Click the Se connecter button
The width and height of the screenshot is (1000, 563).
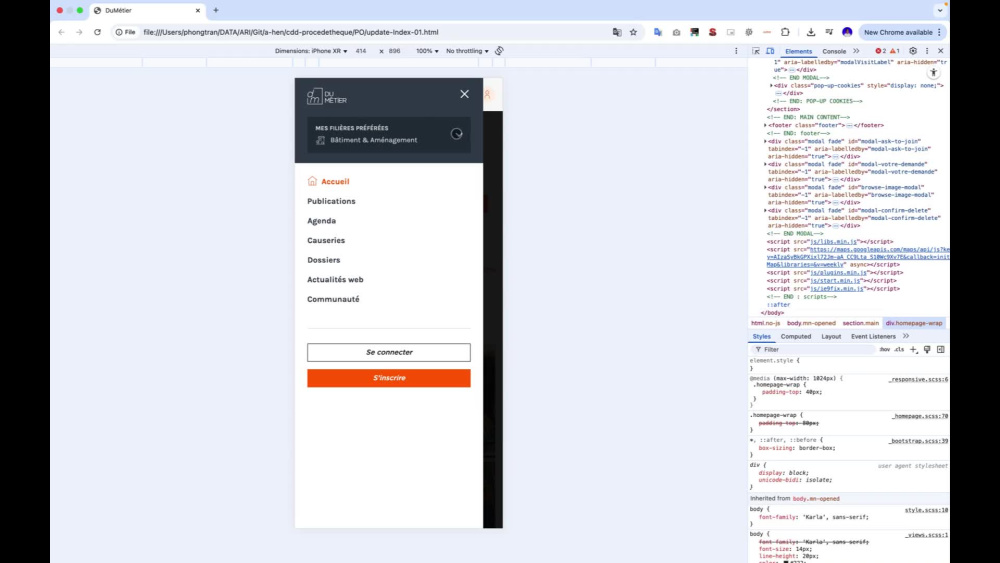(389, 353)
